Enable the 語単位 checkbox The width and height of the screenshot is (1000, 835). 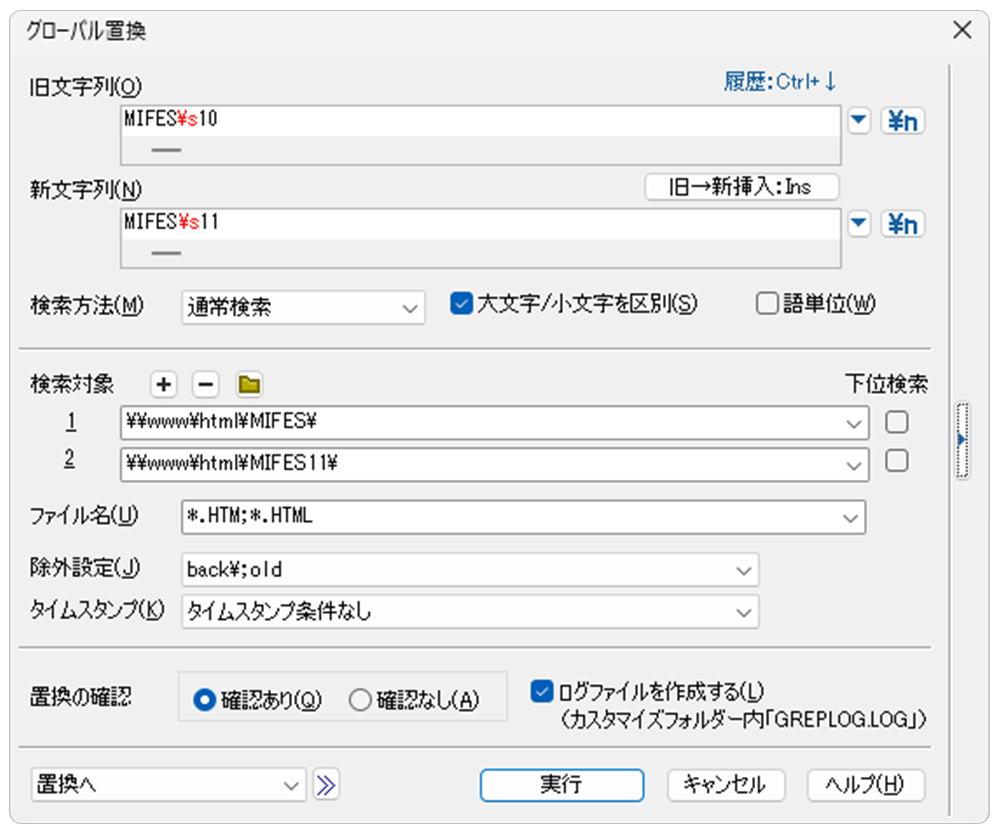click(767, 304)
